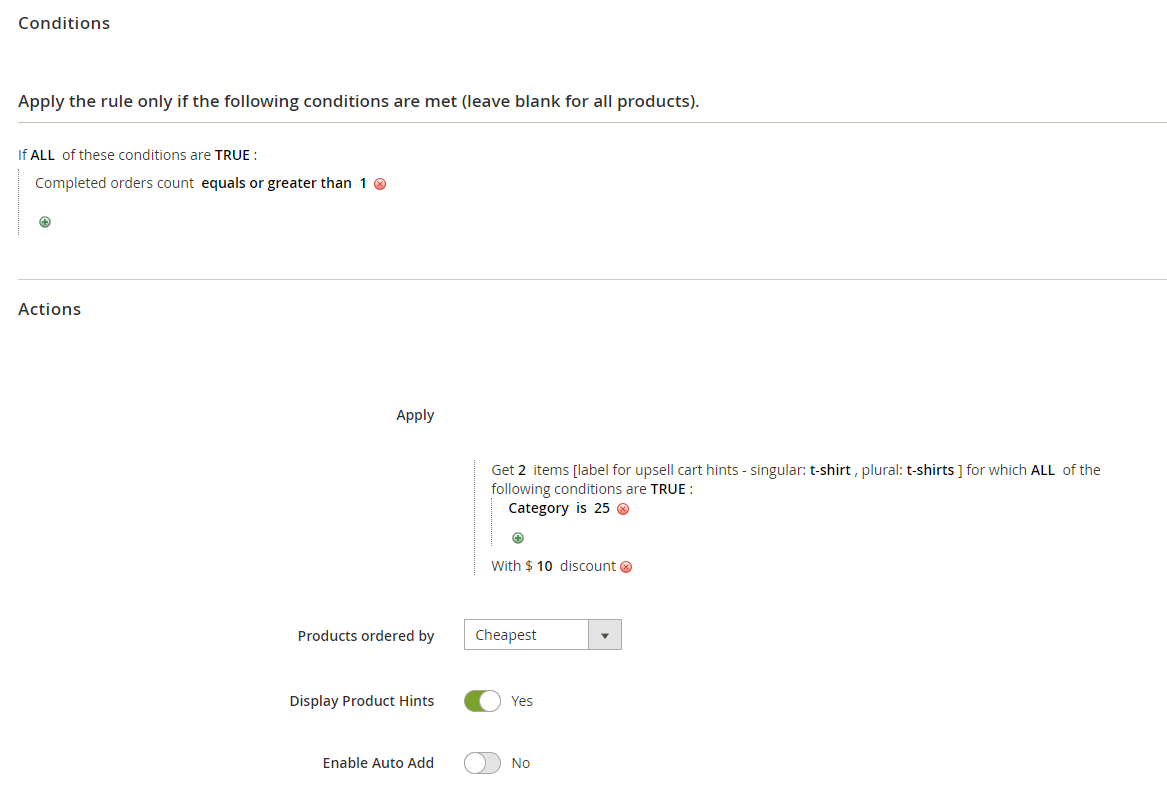Change the Category is operator
1167x798 pixels.
tap(581, 508)
